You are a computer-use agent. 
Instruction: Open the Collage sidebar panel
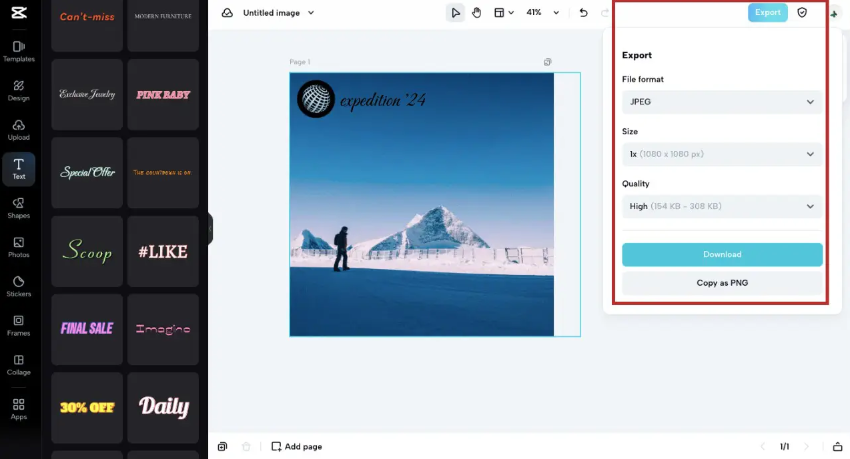pyautogui.click(x=19, y=365)
